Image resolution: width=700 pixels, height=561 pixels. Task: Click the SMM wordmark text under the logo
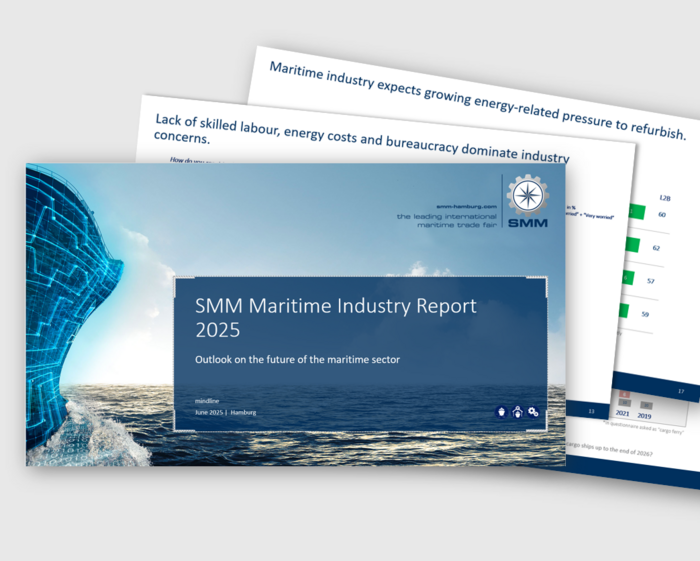[x=527, y=223]
